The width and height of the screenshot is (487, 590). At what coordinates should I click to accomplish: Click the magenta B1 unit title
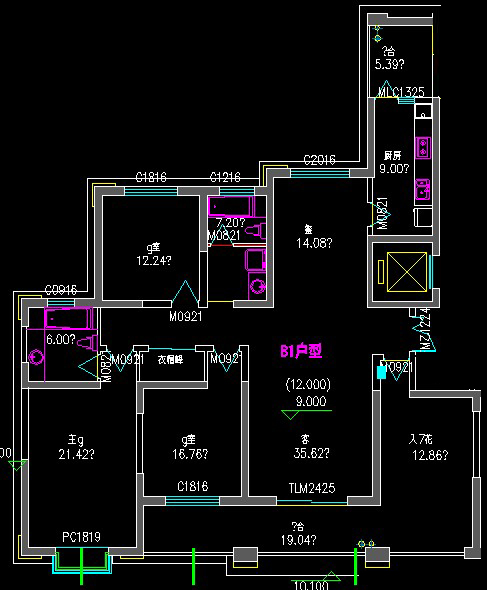tap(301, 351)
